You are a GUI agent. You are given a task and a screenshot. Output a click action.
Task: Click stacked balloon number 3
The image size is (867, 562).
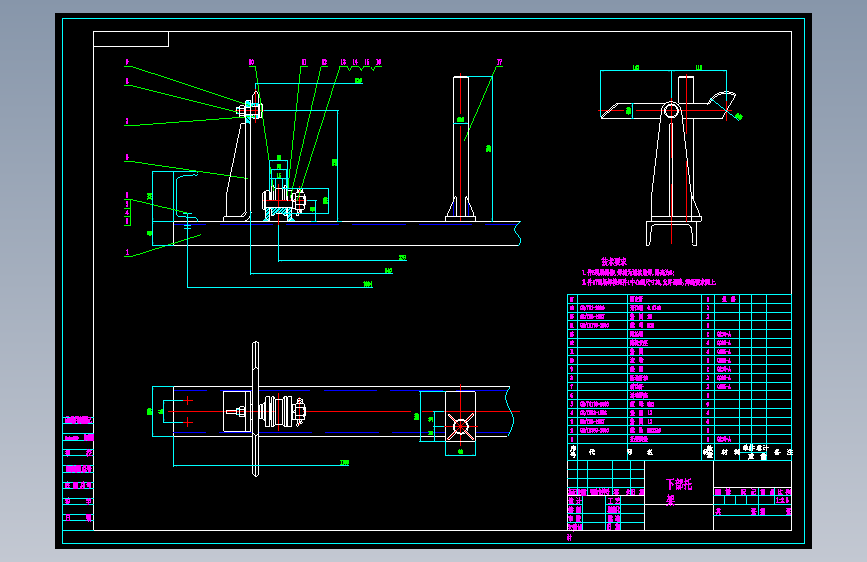pos(127,204)
